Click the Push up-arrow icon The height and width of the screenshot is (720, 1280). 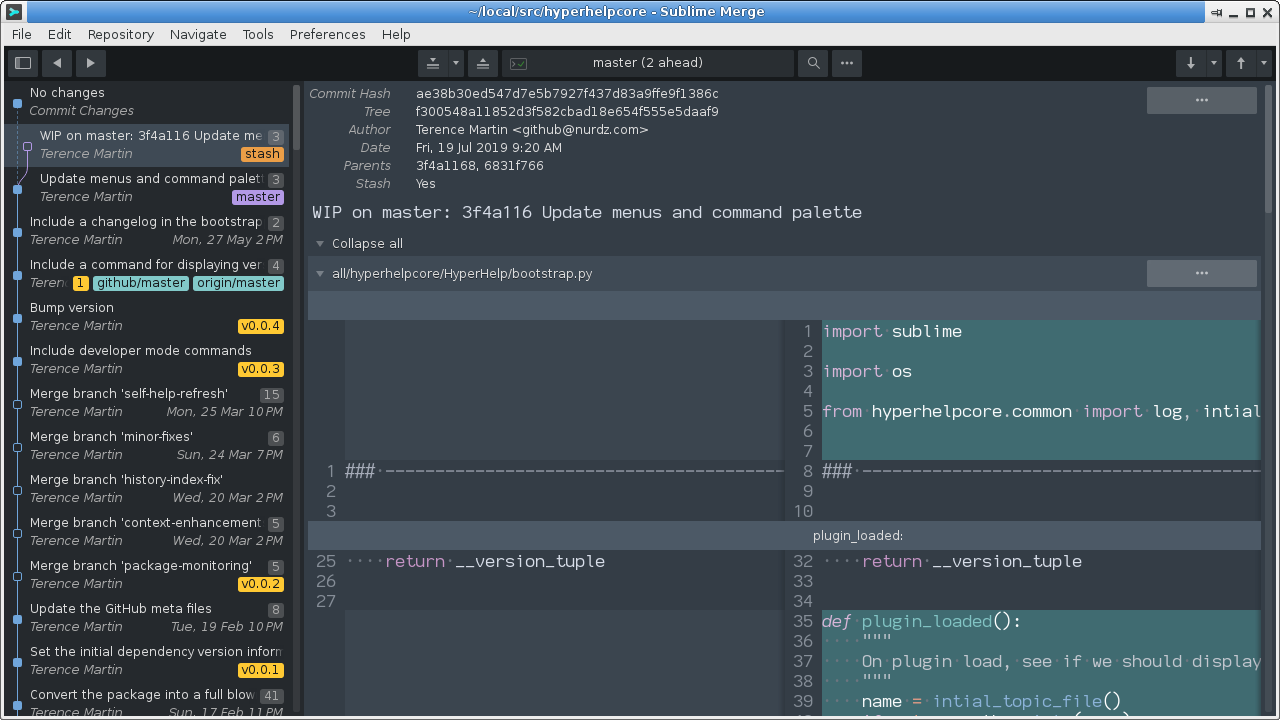1241,63
